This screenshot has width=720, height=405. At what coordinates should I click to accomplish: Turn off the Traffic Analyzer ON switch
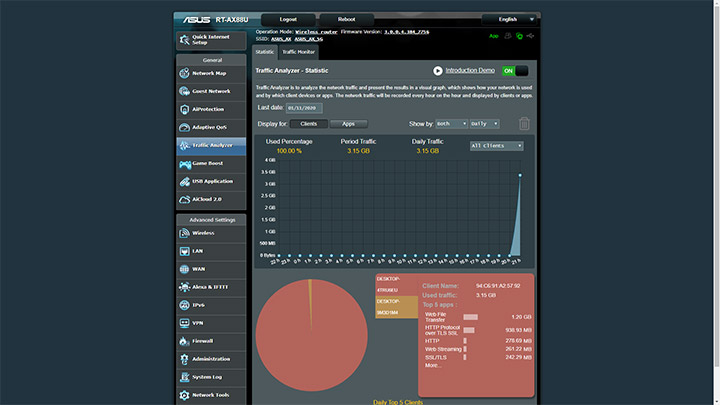pyautogui.click(x=515, y=71)
